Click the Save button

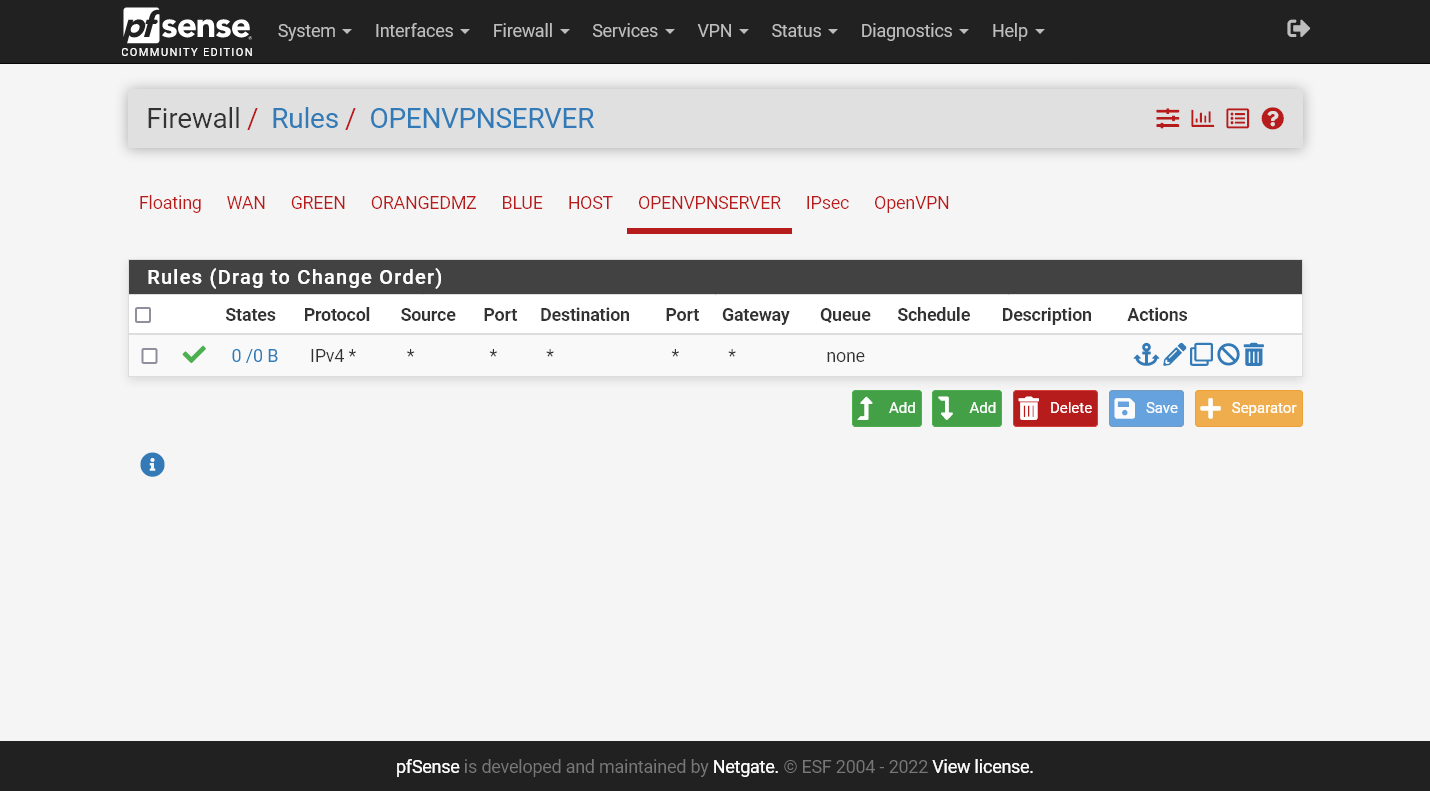tap(1146, 408)
